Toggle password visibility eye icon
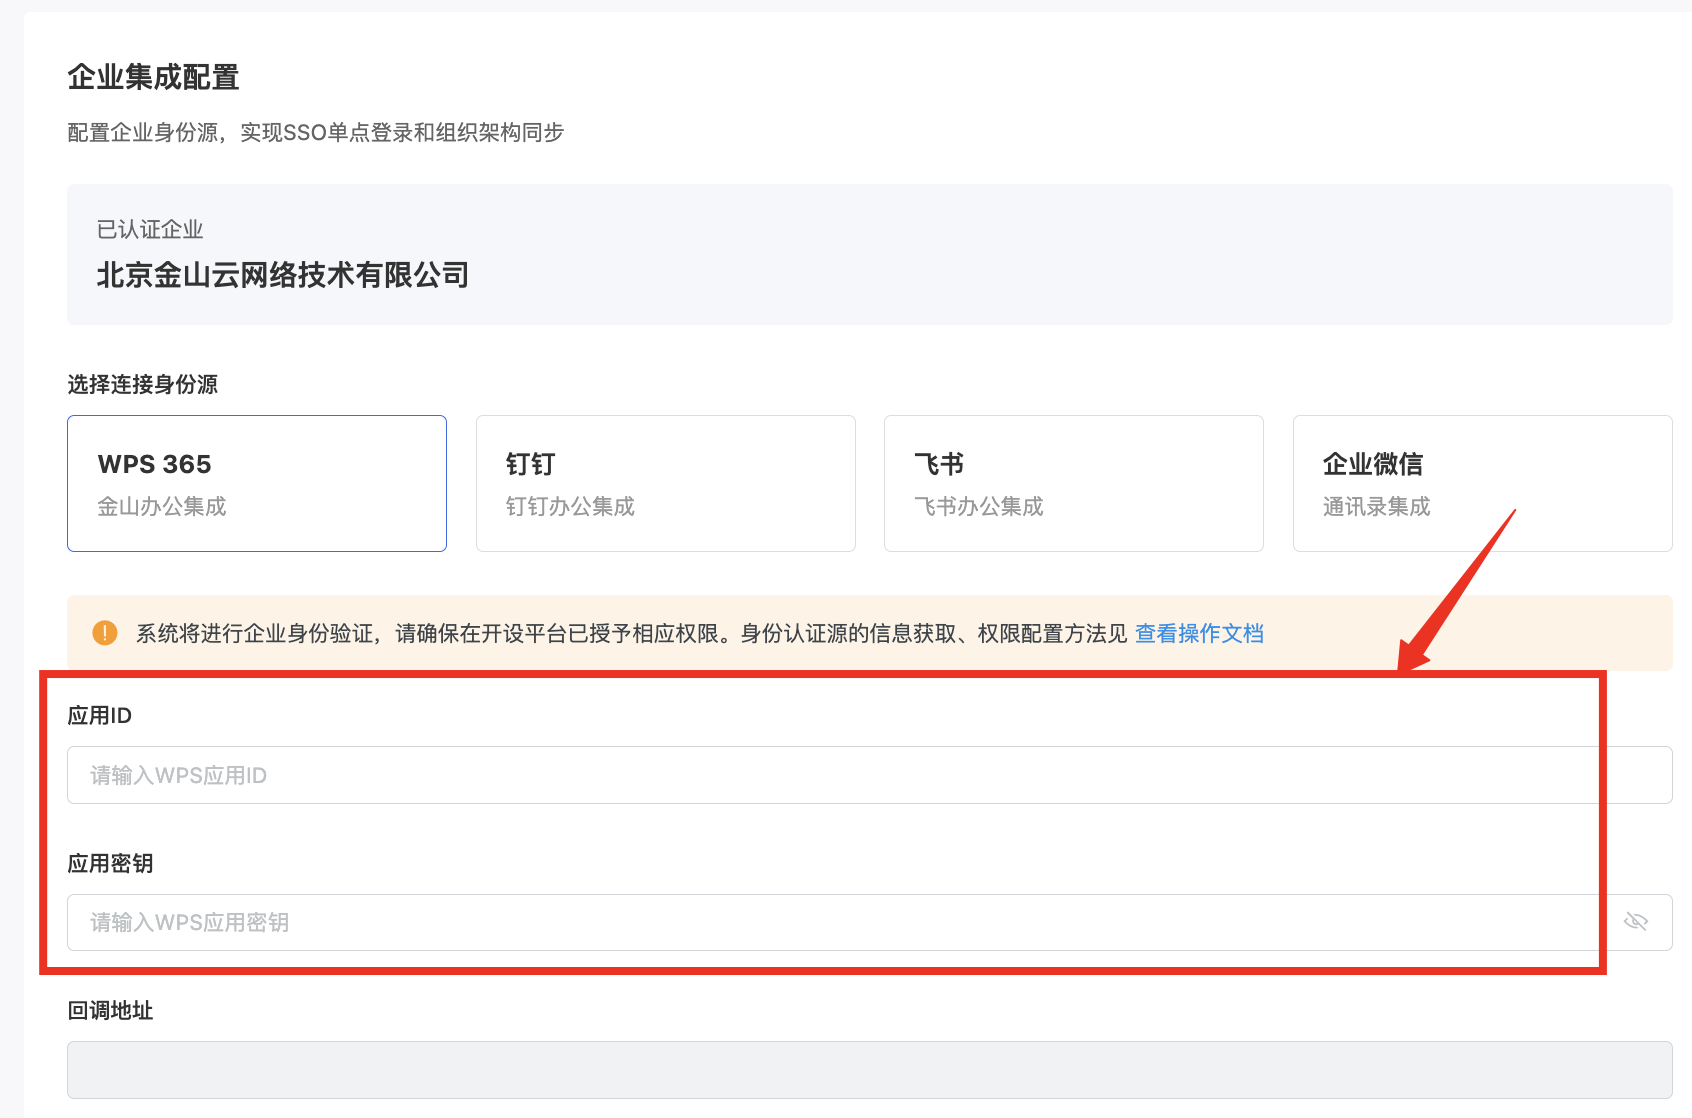Viewport: 1692px width, 1118px height. (x=1636, y=922)
